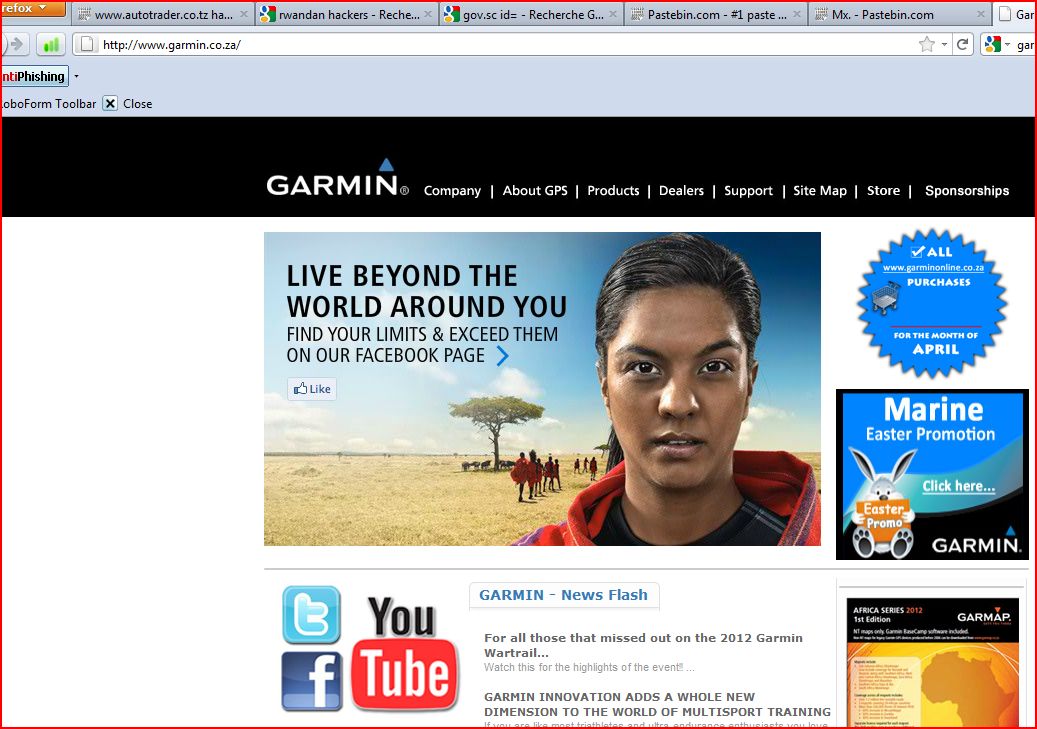Open the Marine Easter Promotion banner

click(x=933, y=474)
